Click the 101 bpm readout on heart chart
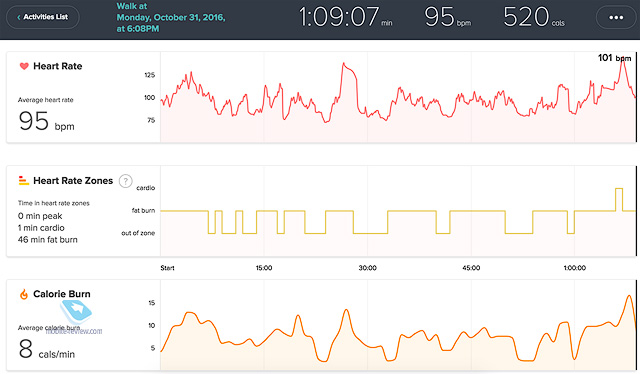Viewport: 640px width, 374px height. click(x=614, y=58)
